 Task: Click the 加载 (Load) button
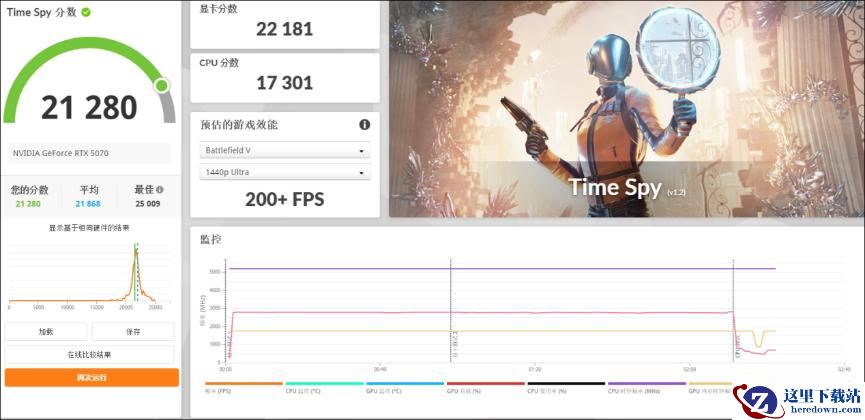pyautogui.click(x=47, y=331)
